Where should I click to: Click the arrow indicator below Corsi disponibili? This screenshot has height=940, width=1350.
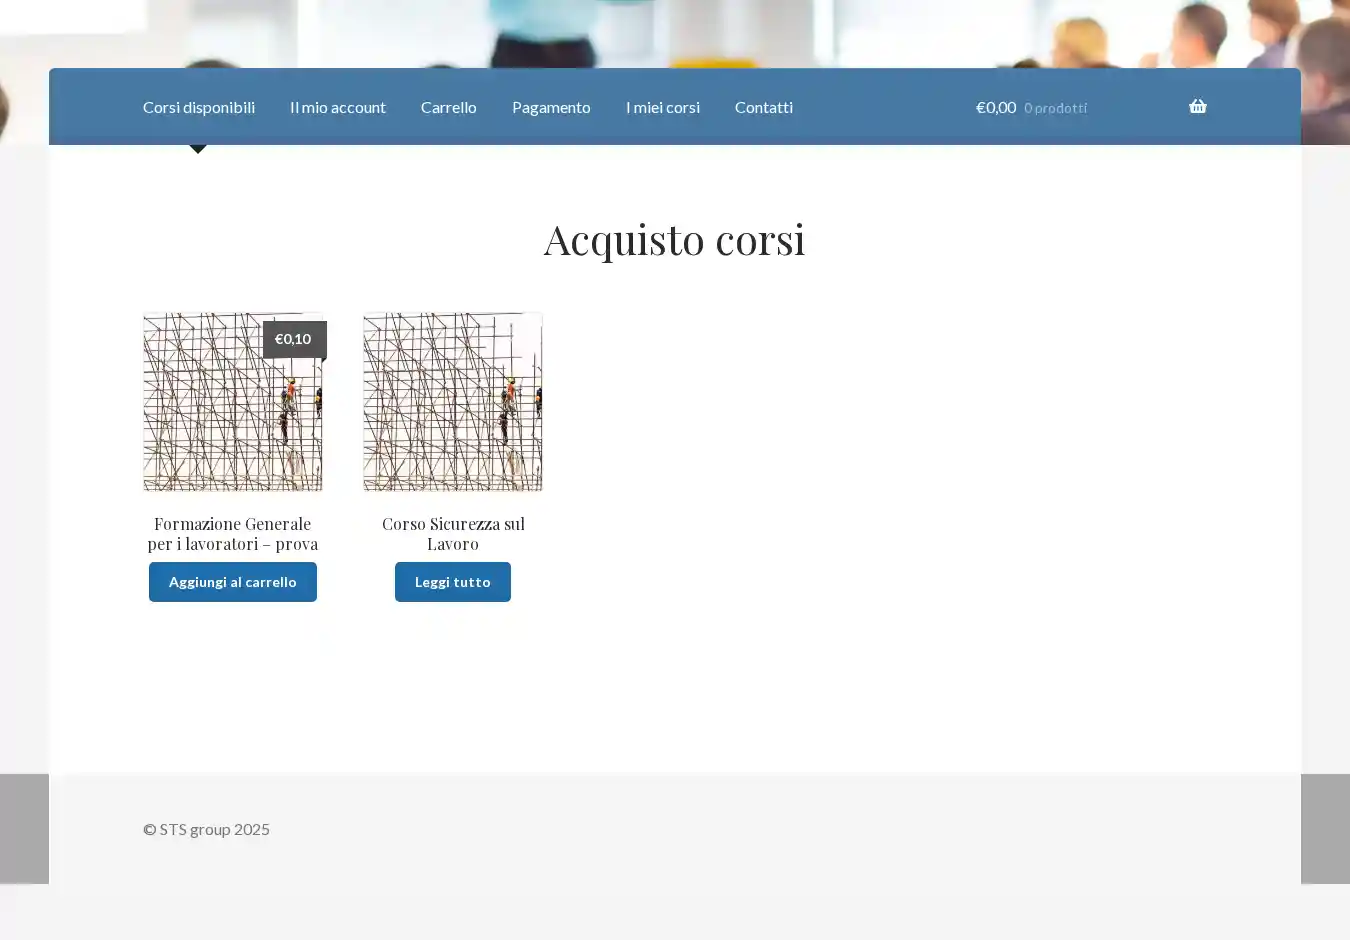pos(198,149)
